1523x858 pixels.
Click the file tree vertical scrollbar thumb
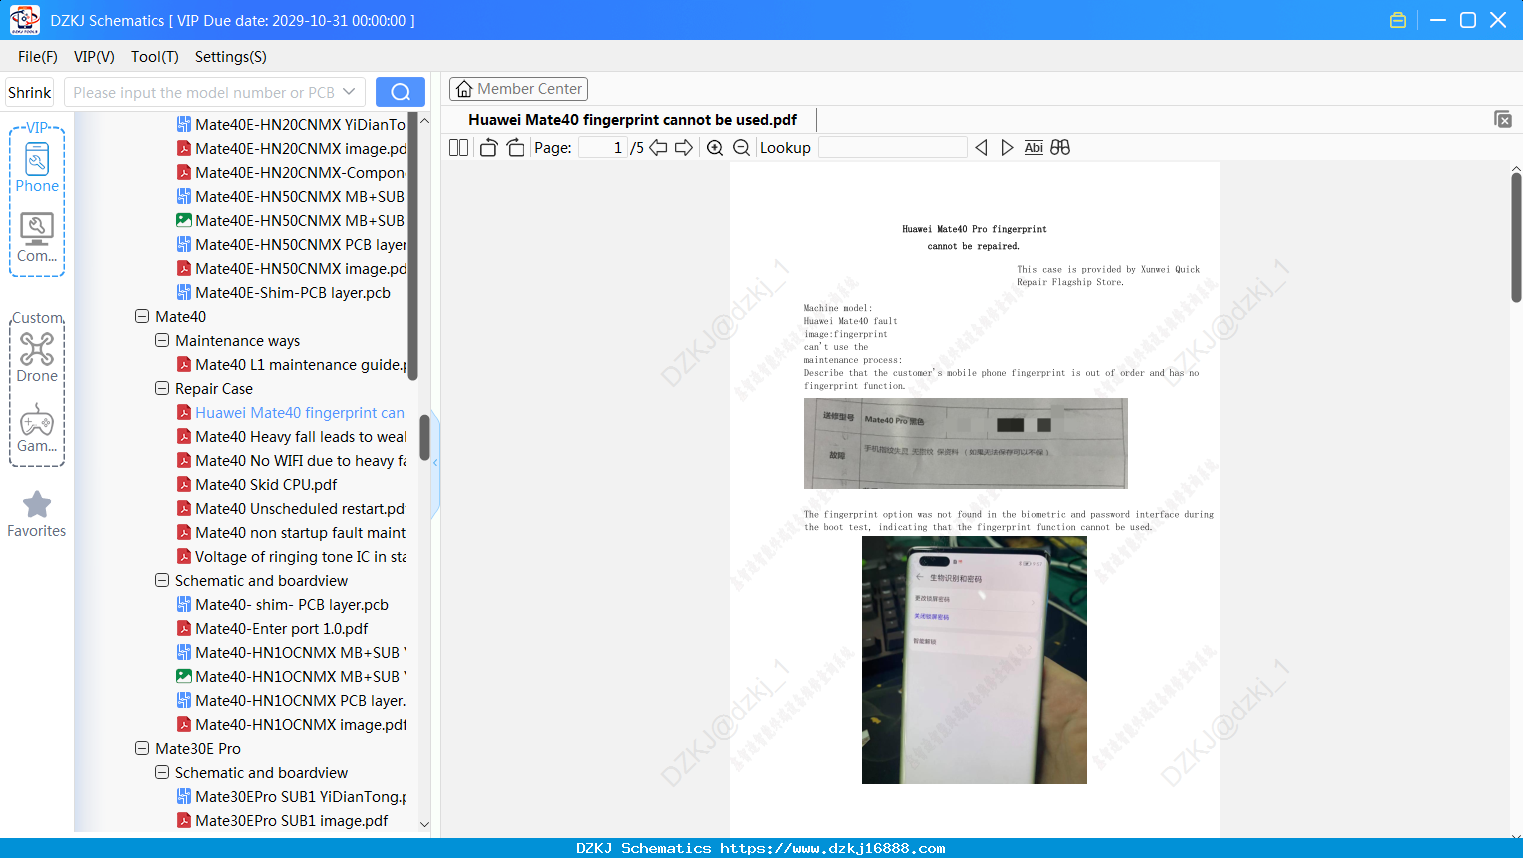[x=424, y=437]
